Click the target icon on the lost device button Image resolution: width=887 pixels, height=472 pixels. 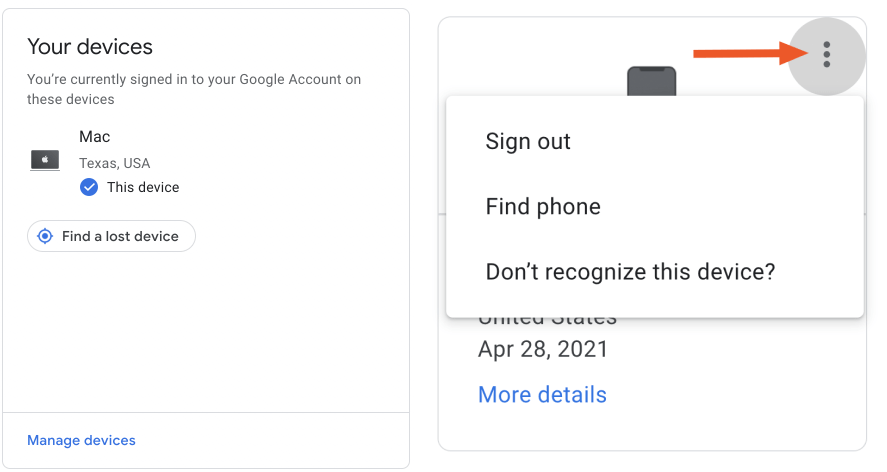pyautogui.click(x=45, y=237)
